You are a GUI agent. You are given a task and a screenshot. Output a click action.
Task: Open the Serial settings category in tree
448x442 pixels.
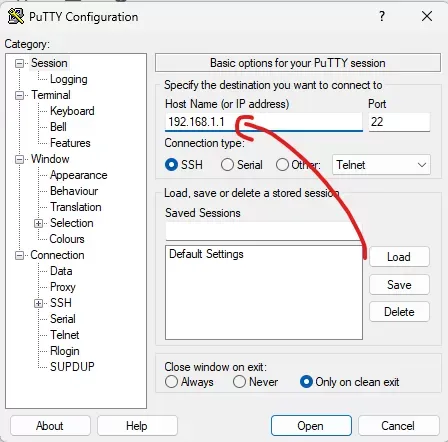[63, 319]
